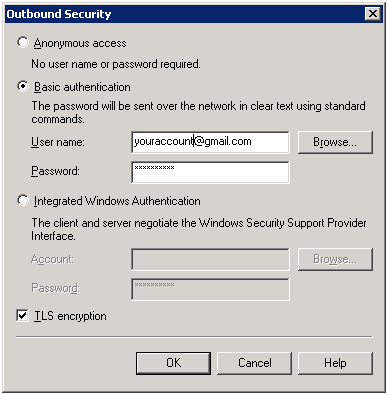Click the "Integrated Windows Authentication" label text
The image size is (388, 395).
tap(117, 201)
